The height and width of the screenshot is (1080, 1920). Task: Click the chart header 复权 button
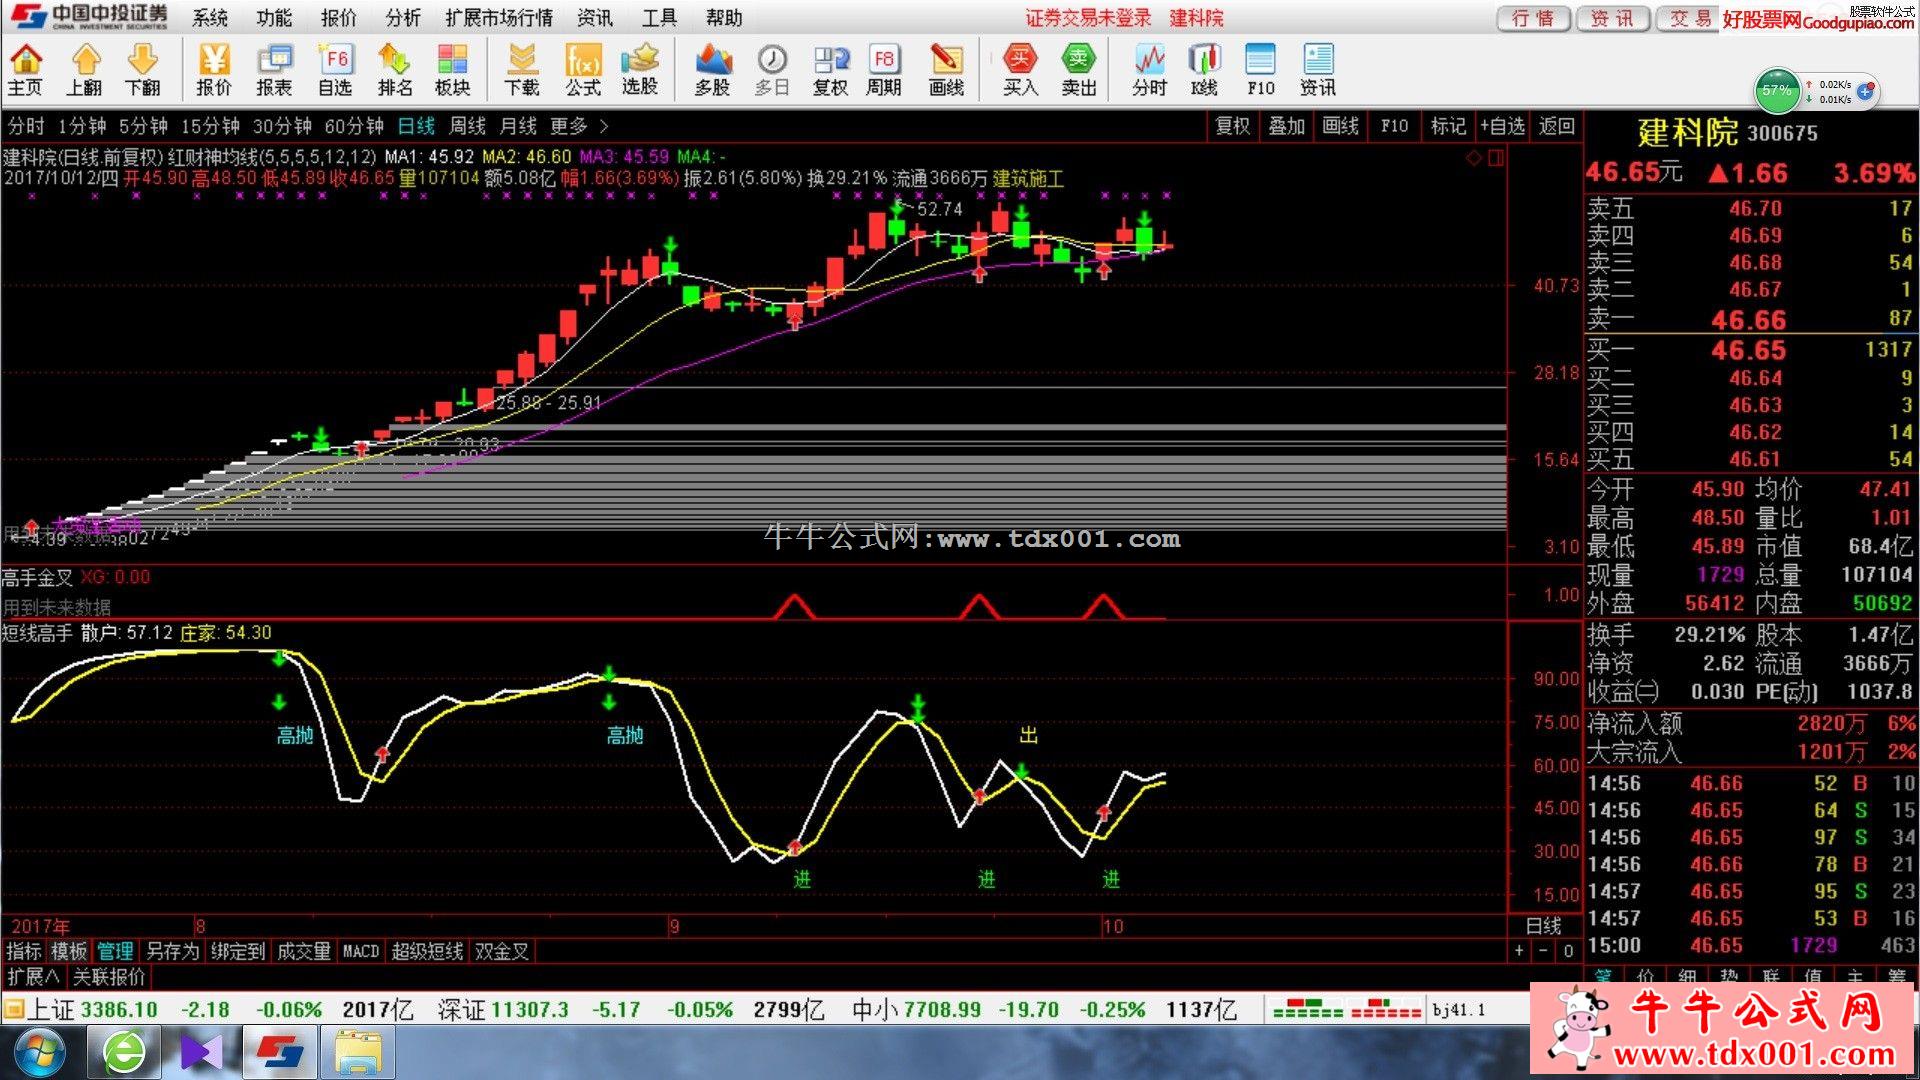tap(1233, 126)
